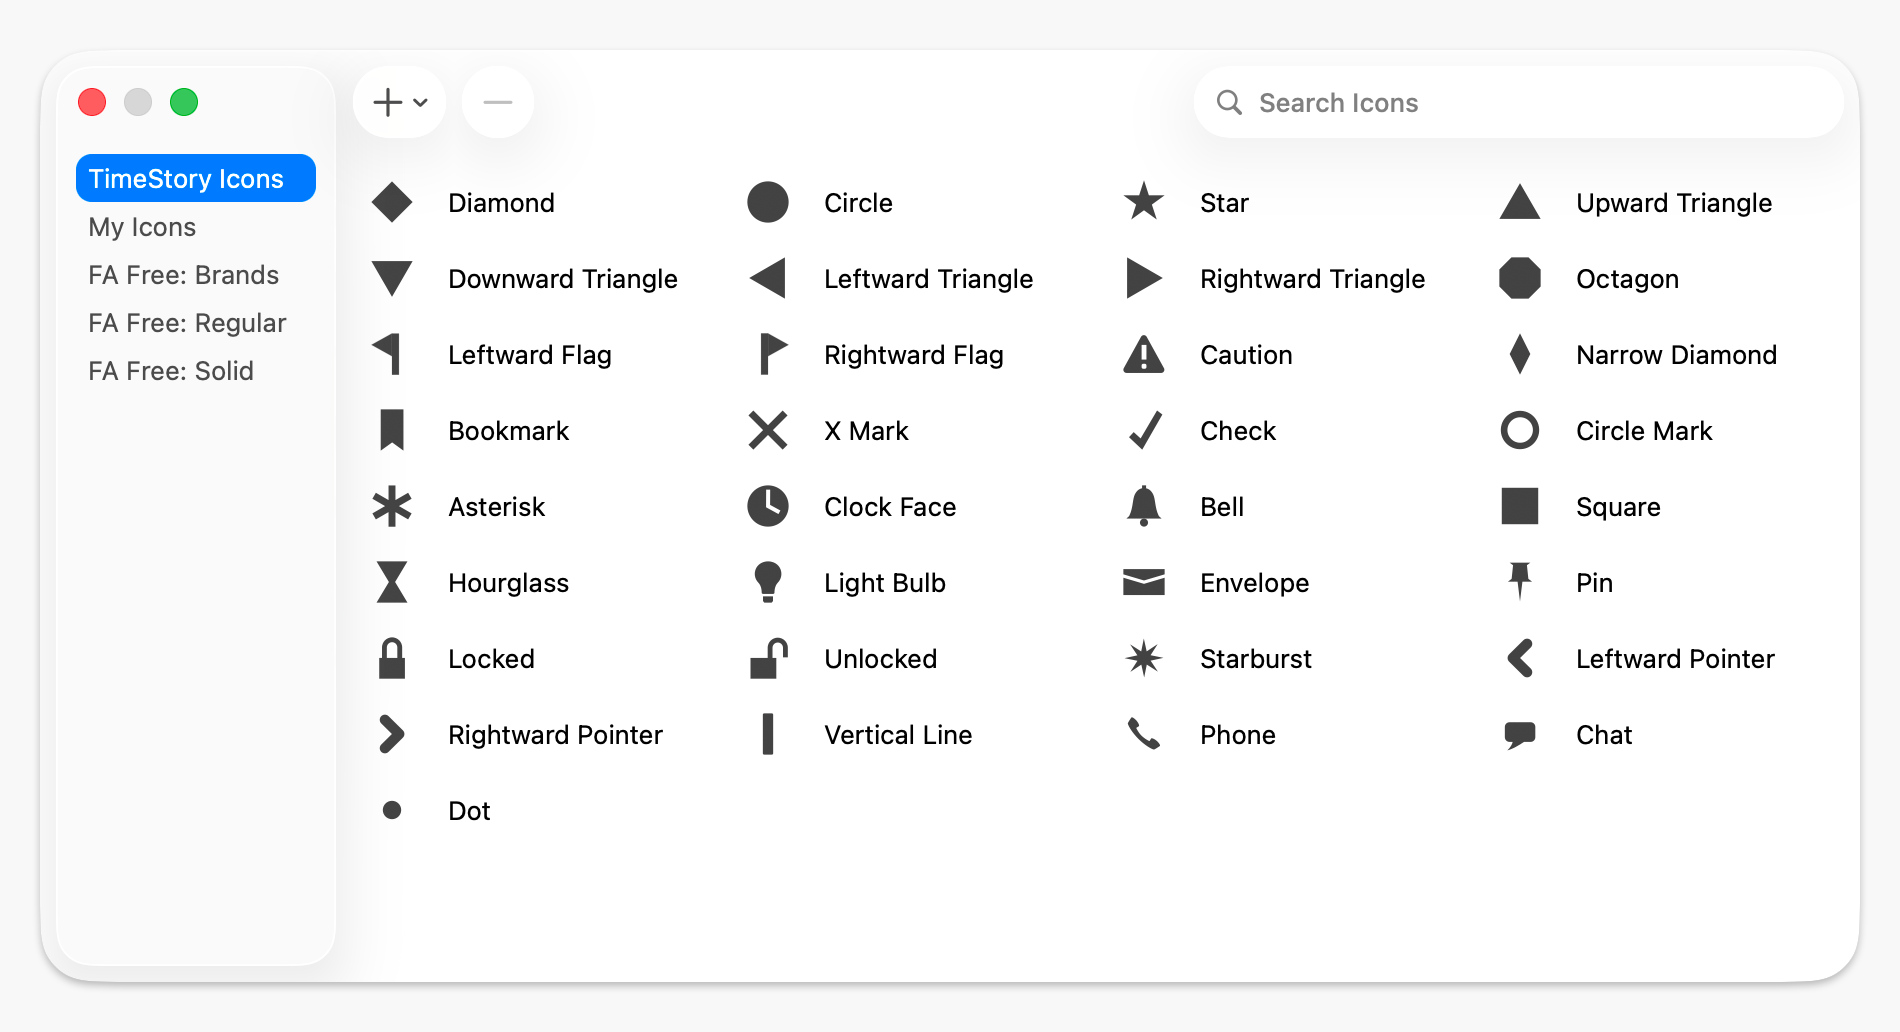Click the Pin icon
The image size is (1900, 1032).
pyautogui.click(x=1520, y=582)
